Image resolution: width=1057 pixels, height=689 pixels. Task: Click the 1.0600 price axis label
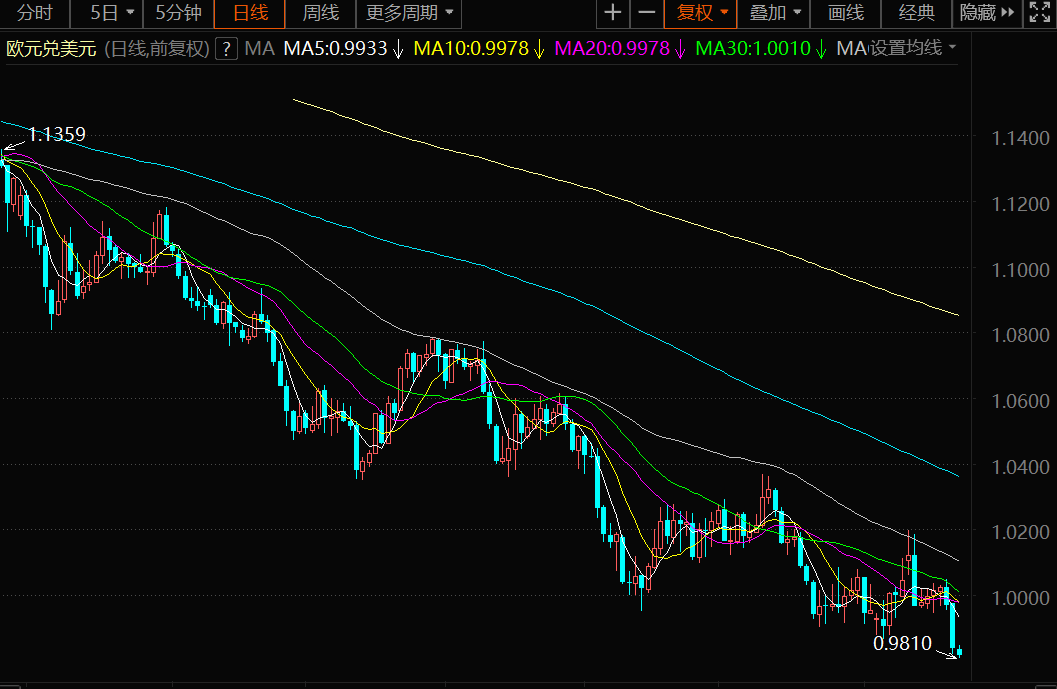coord(1020,400)
